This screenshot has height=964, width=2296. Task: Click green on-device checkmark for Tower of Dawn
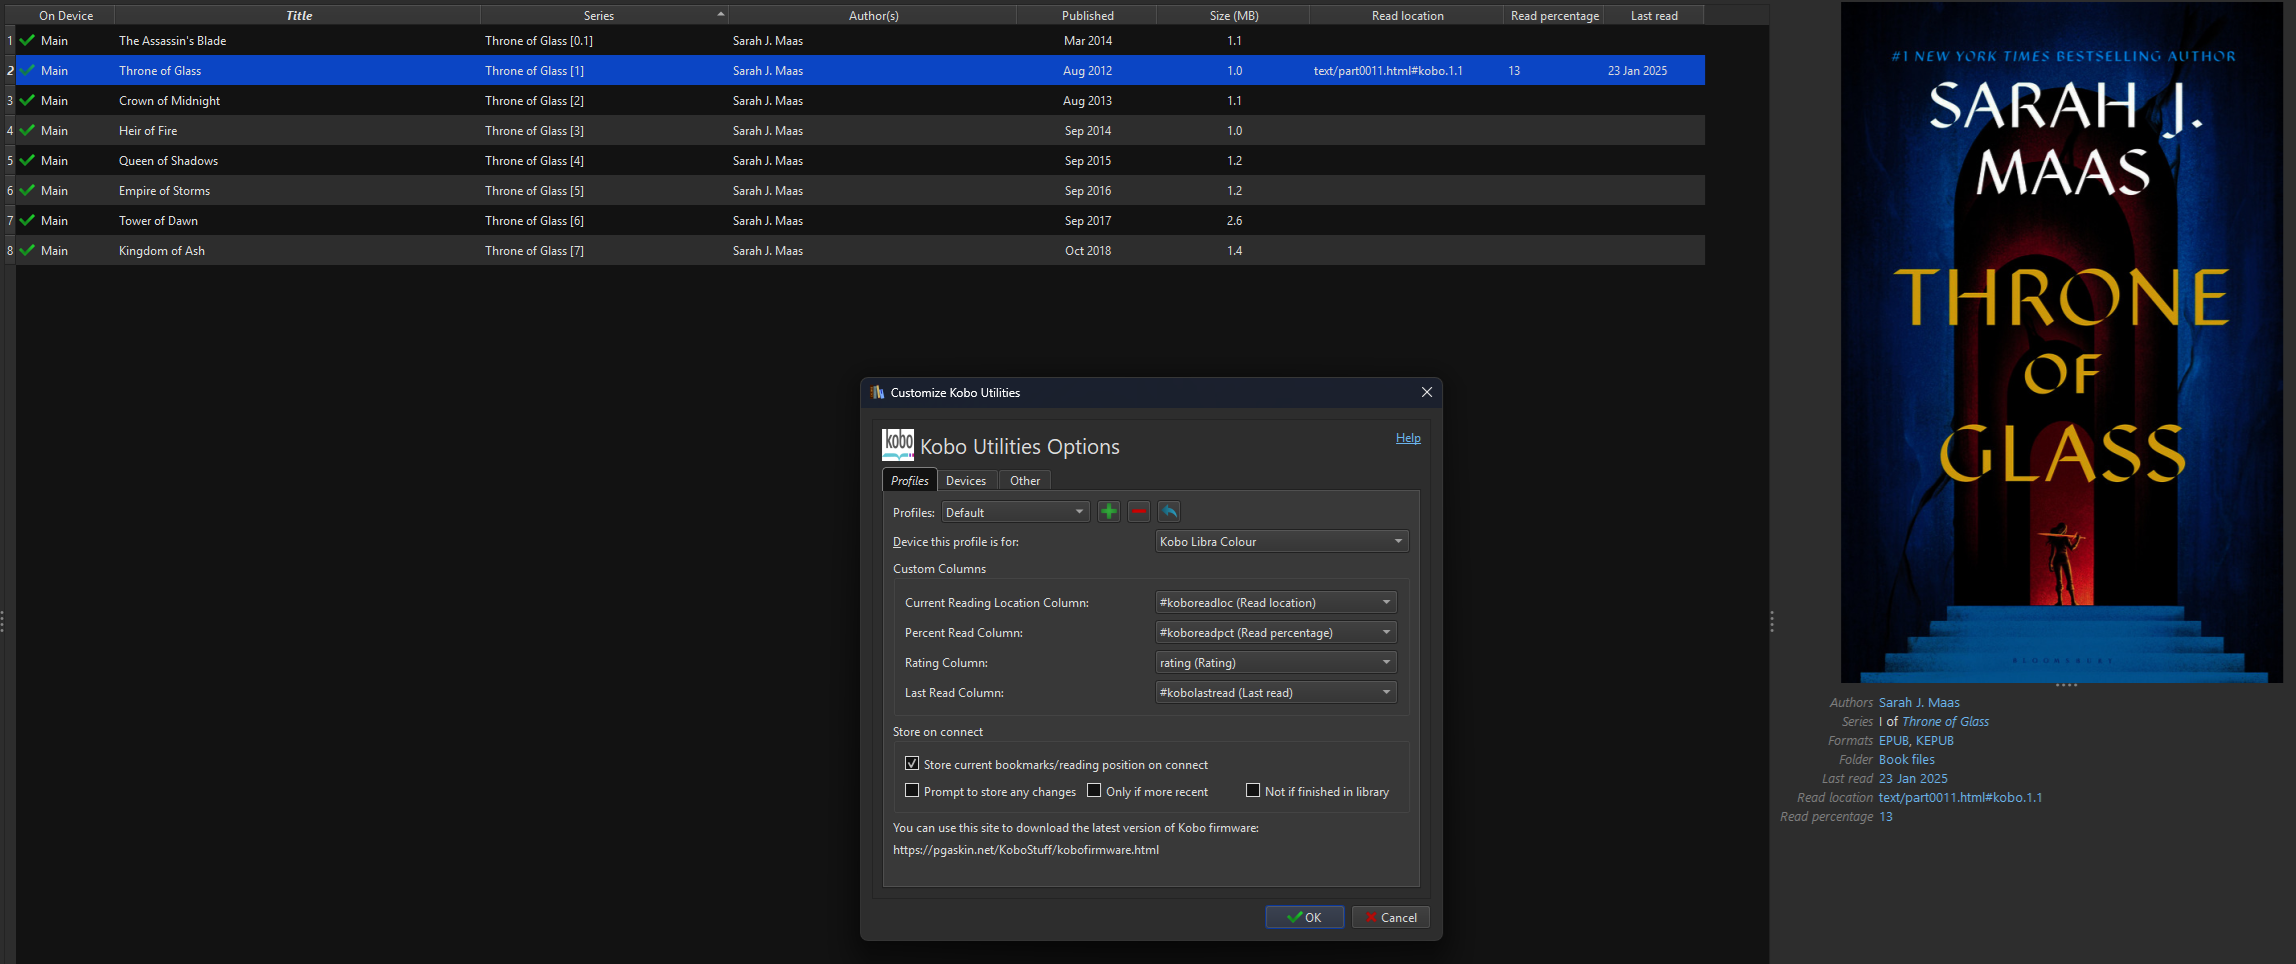coord(27,221)
